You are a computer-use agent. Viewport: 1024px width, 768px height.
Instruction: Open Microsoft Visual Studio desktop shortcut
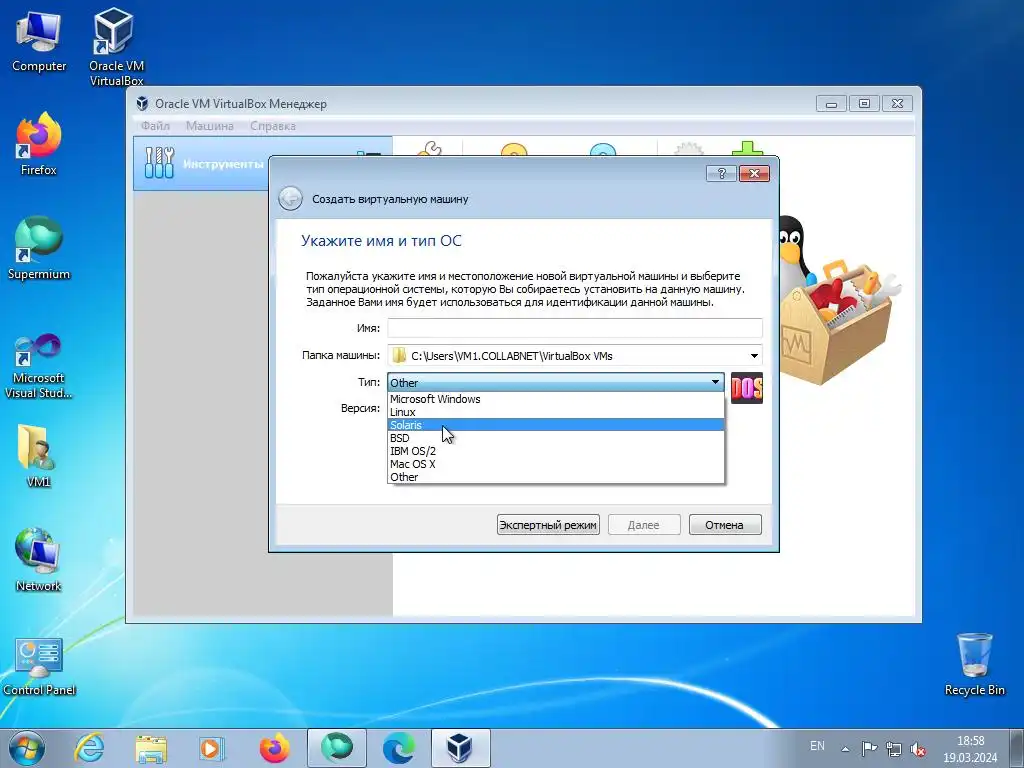[x=39, y=366]
